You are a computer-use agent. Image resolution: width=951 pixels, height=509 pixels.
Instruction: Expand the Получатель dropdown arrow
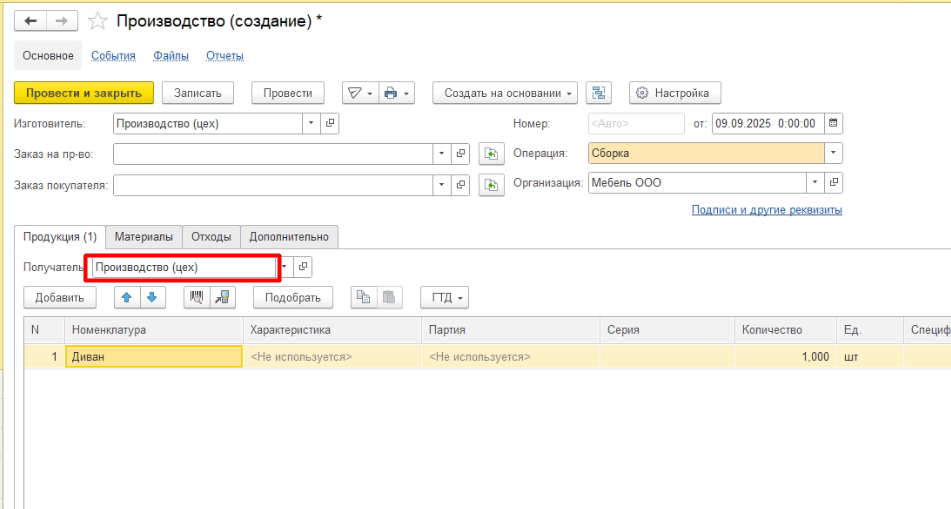point(285,267)
